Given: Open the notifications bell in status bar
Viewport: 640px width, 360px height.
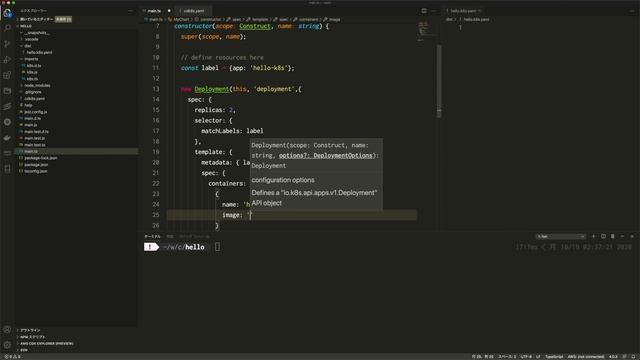Looking at the screenshot, I should click(634, 357).
